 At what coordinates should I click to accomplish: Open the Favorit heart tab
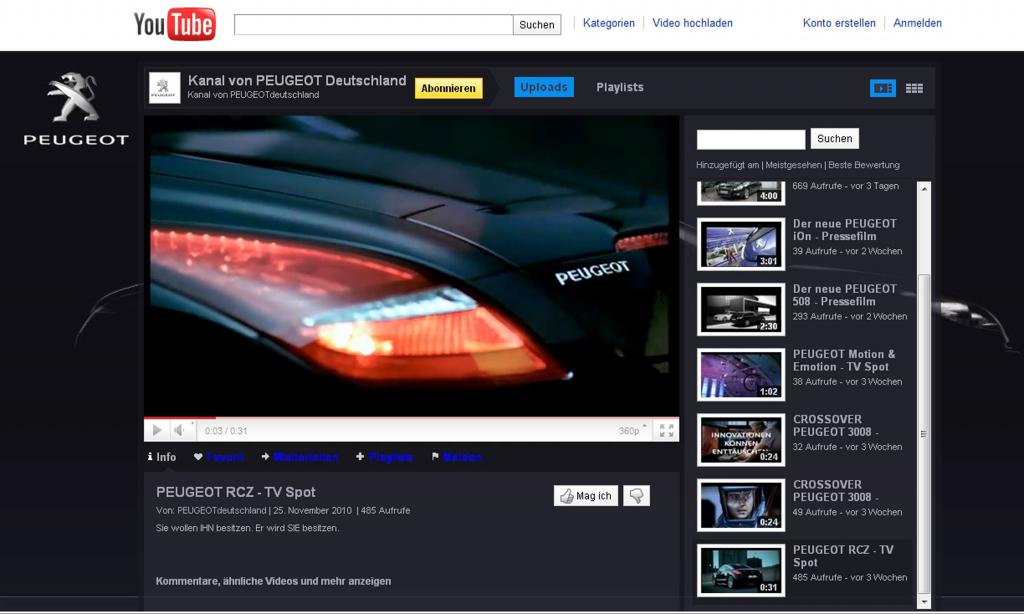coord(219,457)
